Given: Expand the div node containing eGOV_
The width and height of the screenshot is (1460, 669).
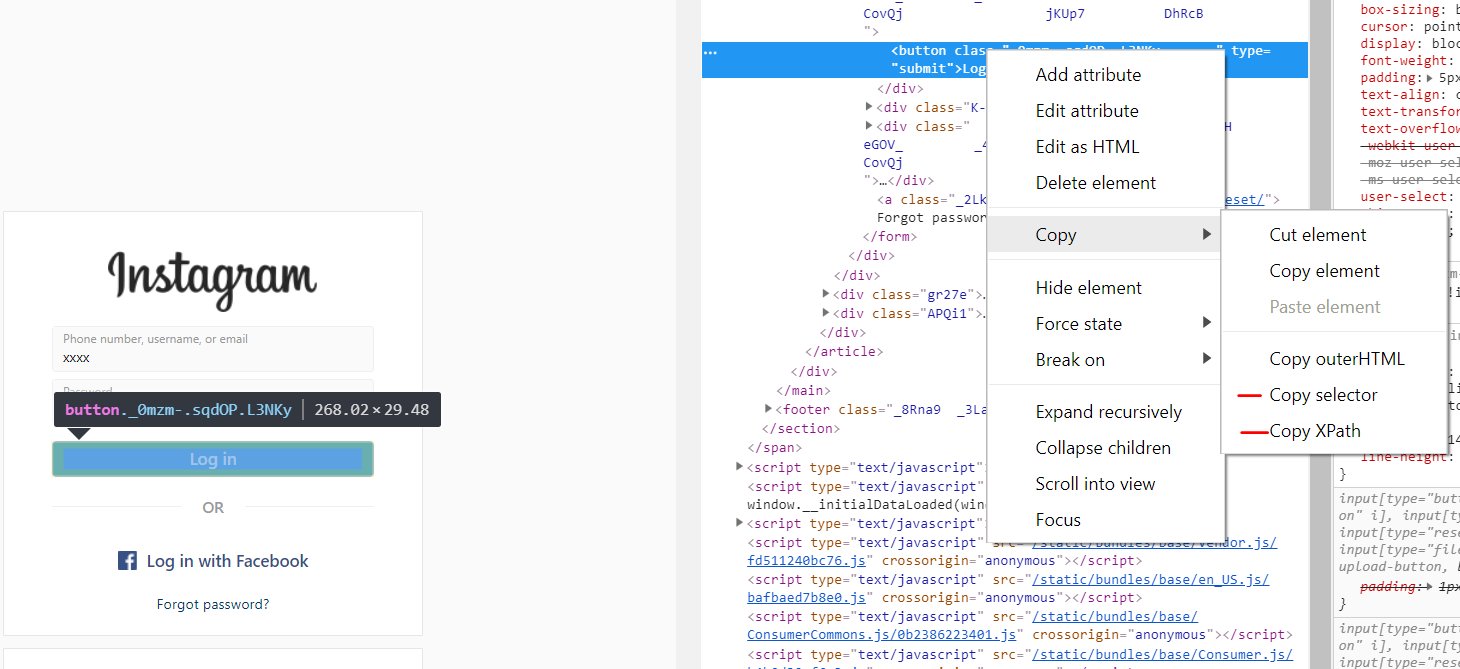Looking at the screenshot, I should [869, 126].
